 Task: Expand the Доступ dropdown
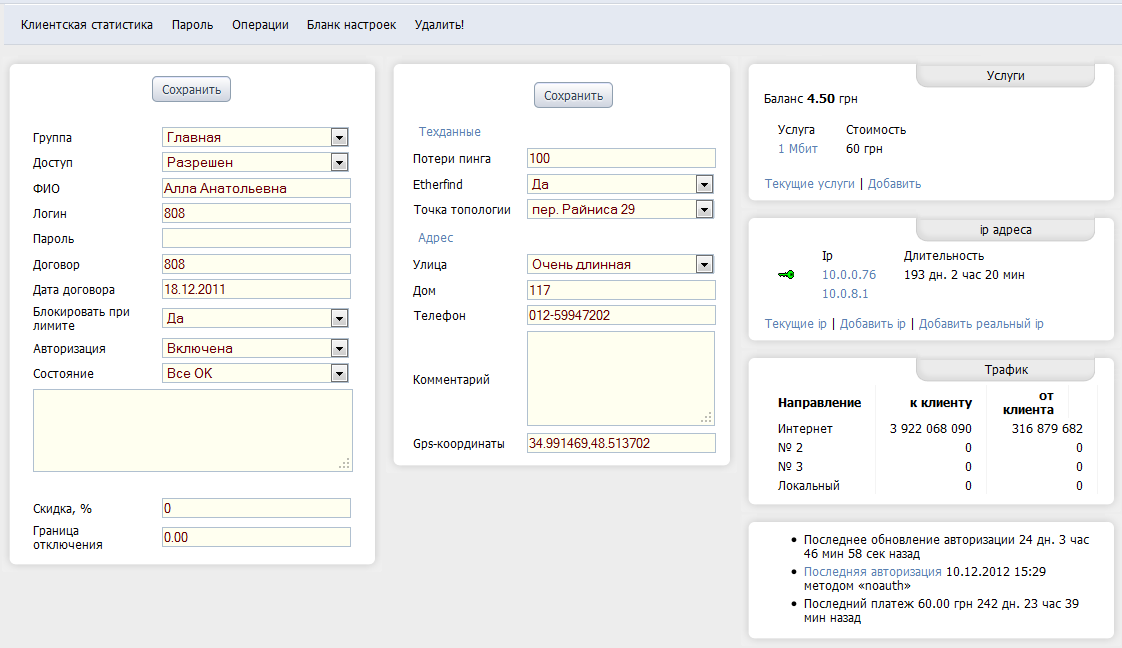(x=339, y=162)
